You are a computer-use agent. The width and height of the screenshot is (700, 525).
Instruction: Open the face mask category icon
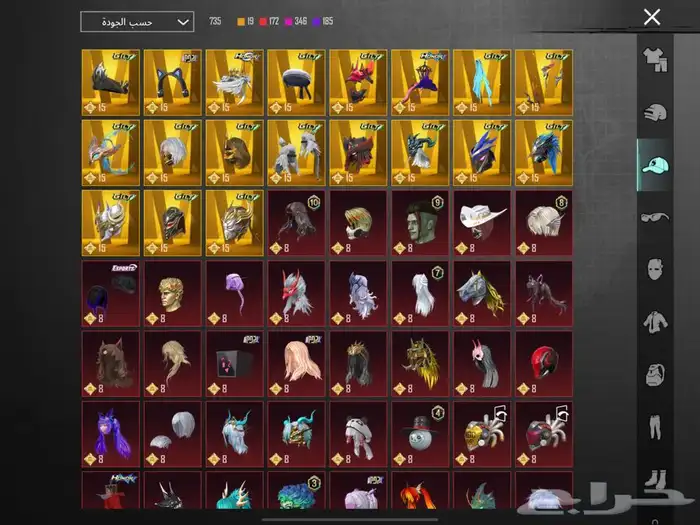(x=655, y=269)
